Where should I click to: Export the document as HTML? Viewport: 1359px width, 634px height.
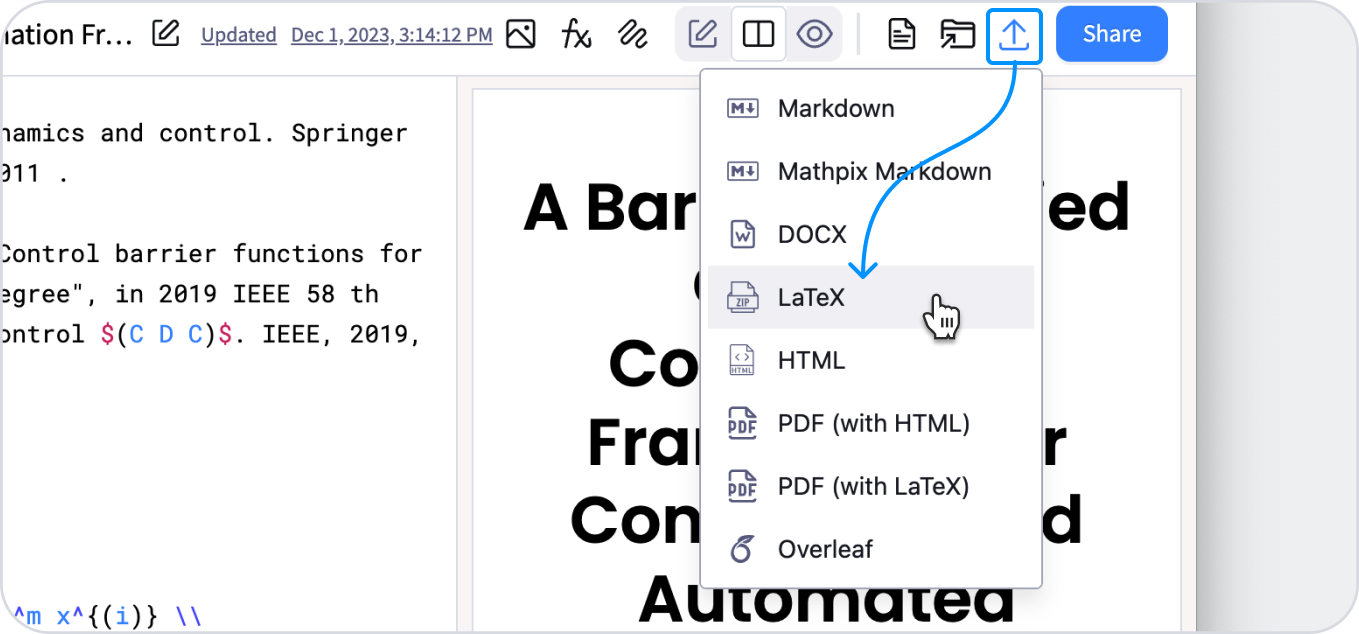tap(811, 360)
